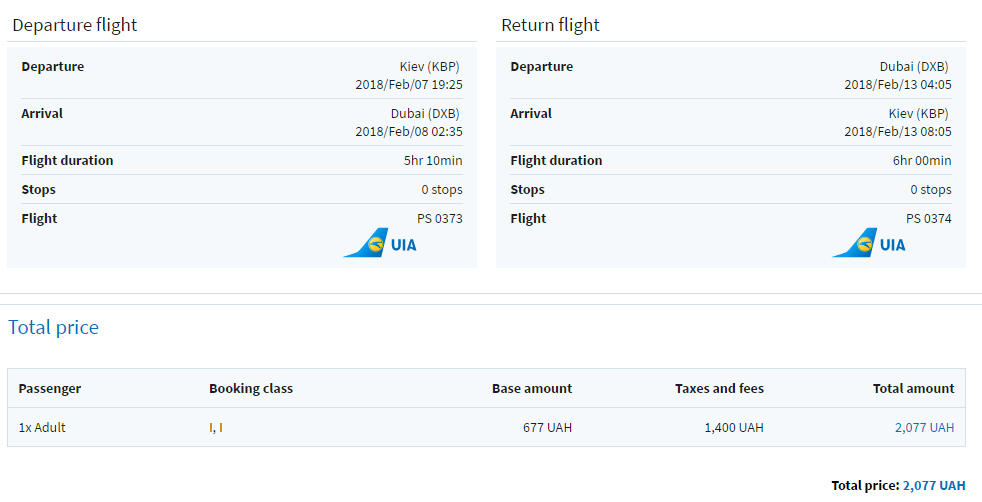Click the Taxes and fees column header

(719, 388)
